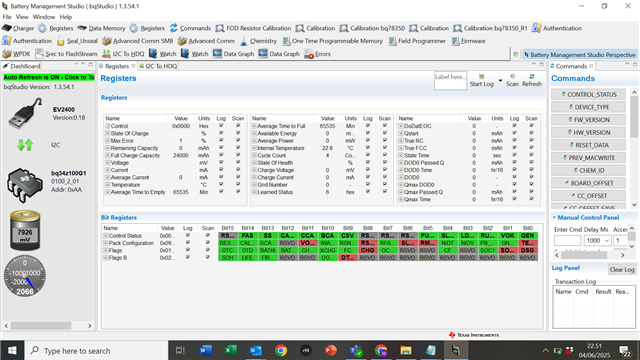The image size is (640, 360).
Task: Open File Explorer from the taskbar
Action: tap(405, 350)
